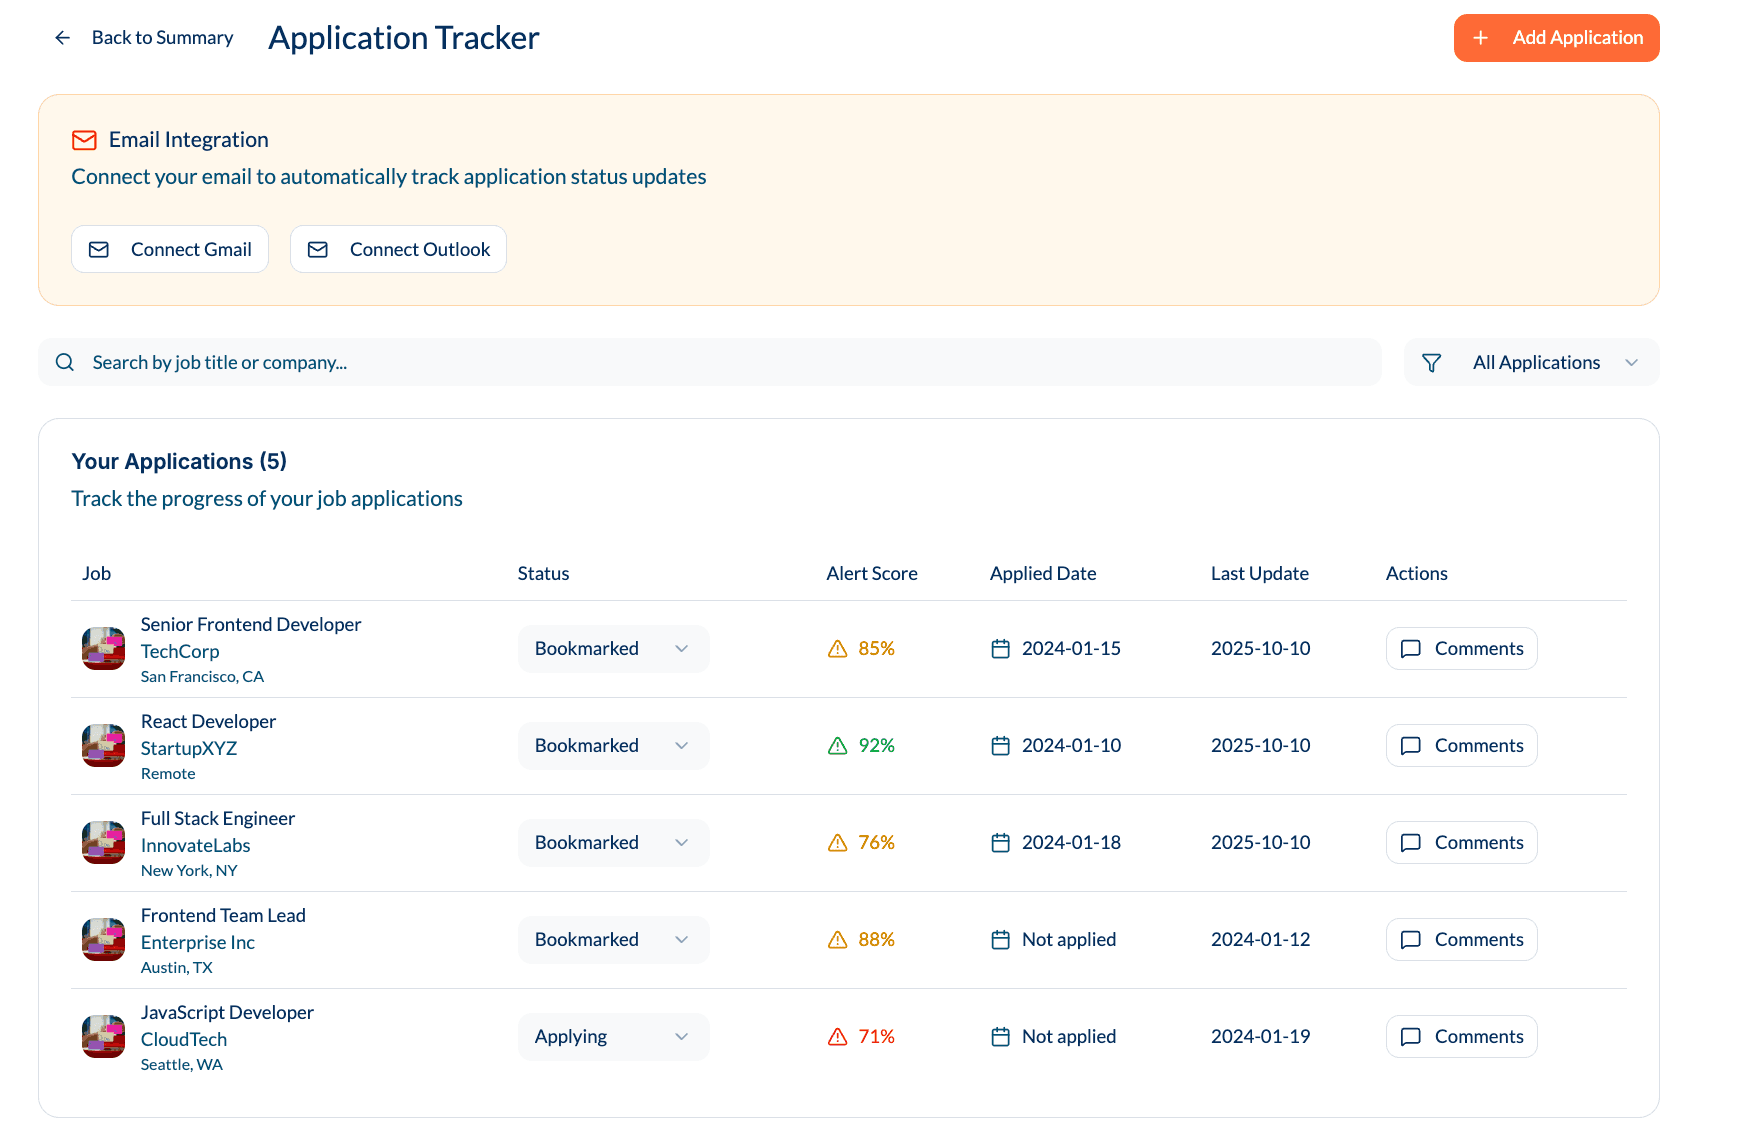Click Connect Gmail button
Screen dimensions: 1738x1142
coord(170,249)
